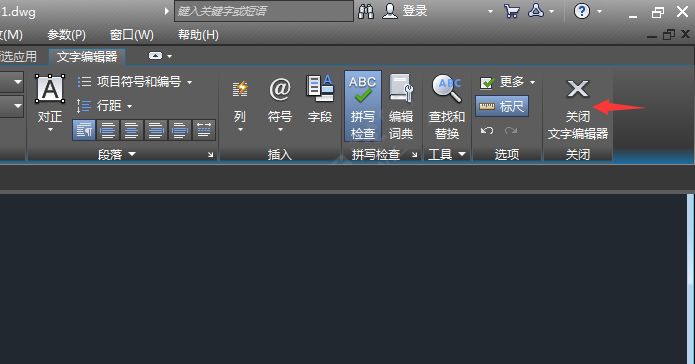The width and height of the screenshot is (695, 364).
Task: Click the Insert (插入) panel title
Action: point(280,155)
